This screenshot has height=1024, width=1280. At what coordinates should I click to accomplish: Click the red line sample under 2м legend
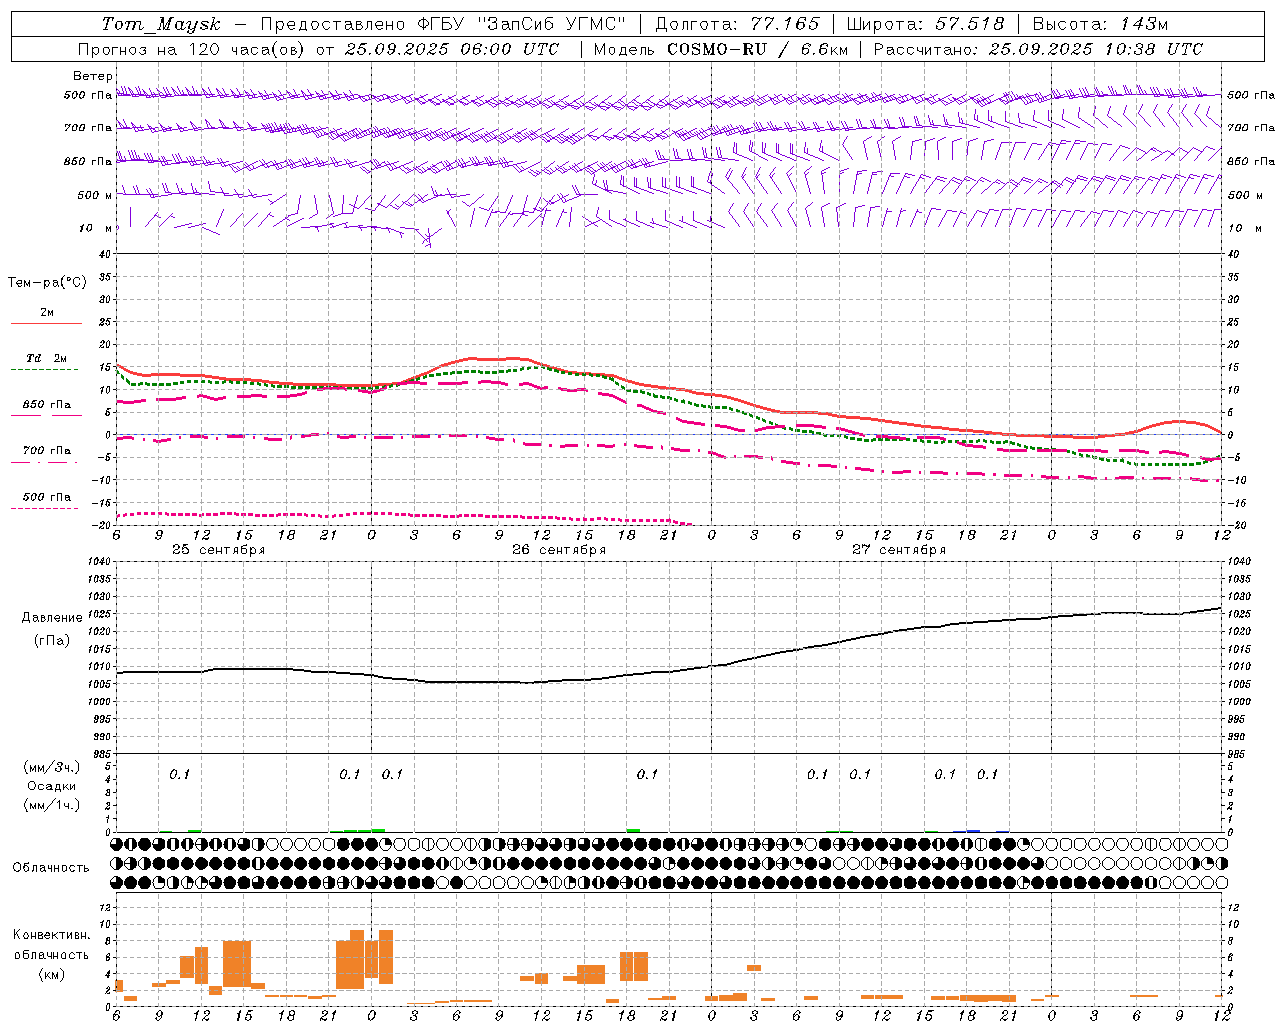(x=46, y=323)
